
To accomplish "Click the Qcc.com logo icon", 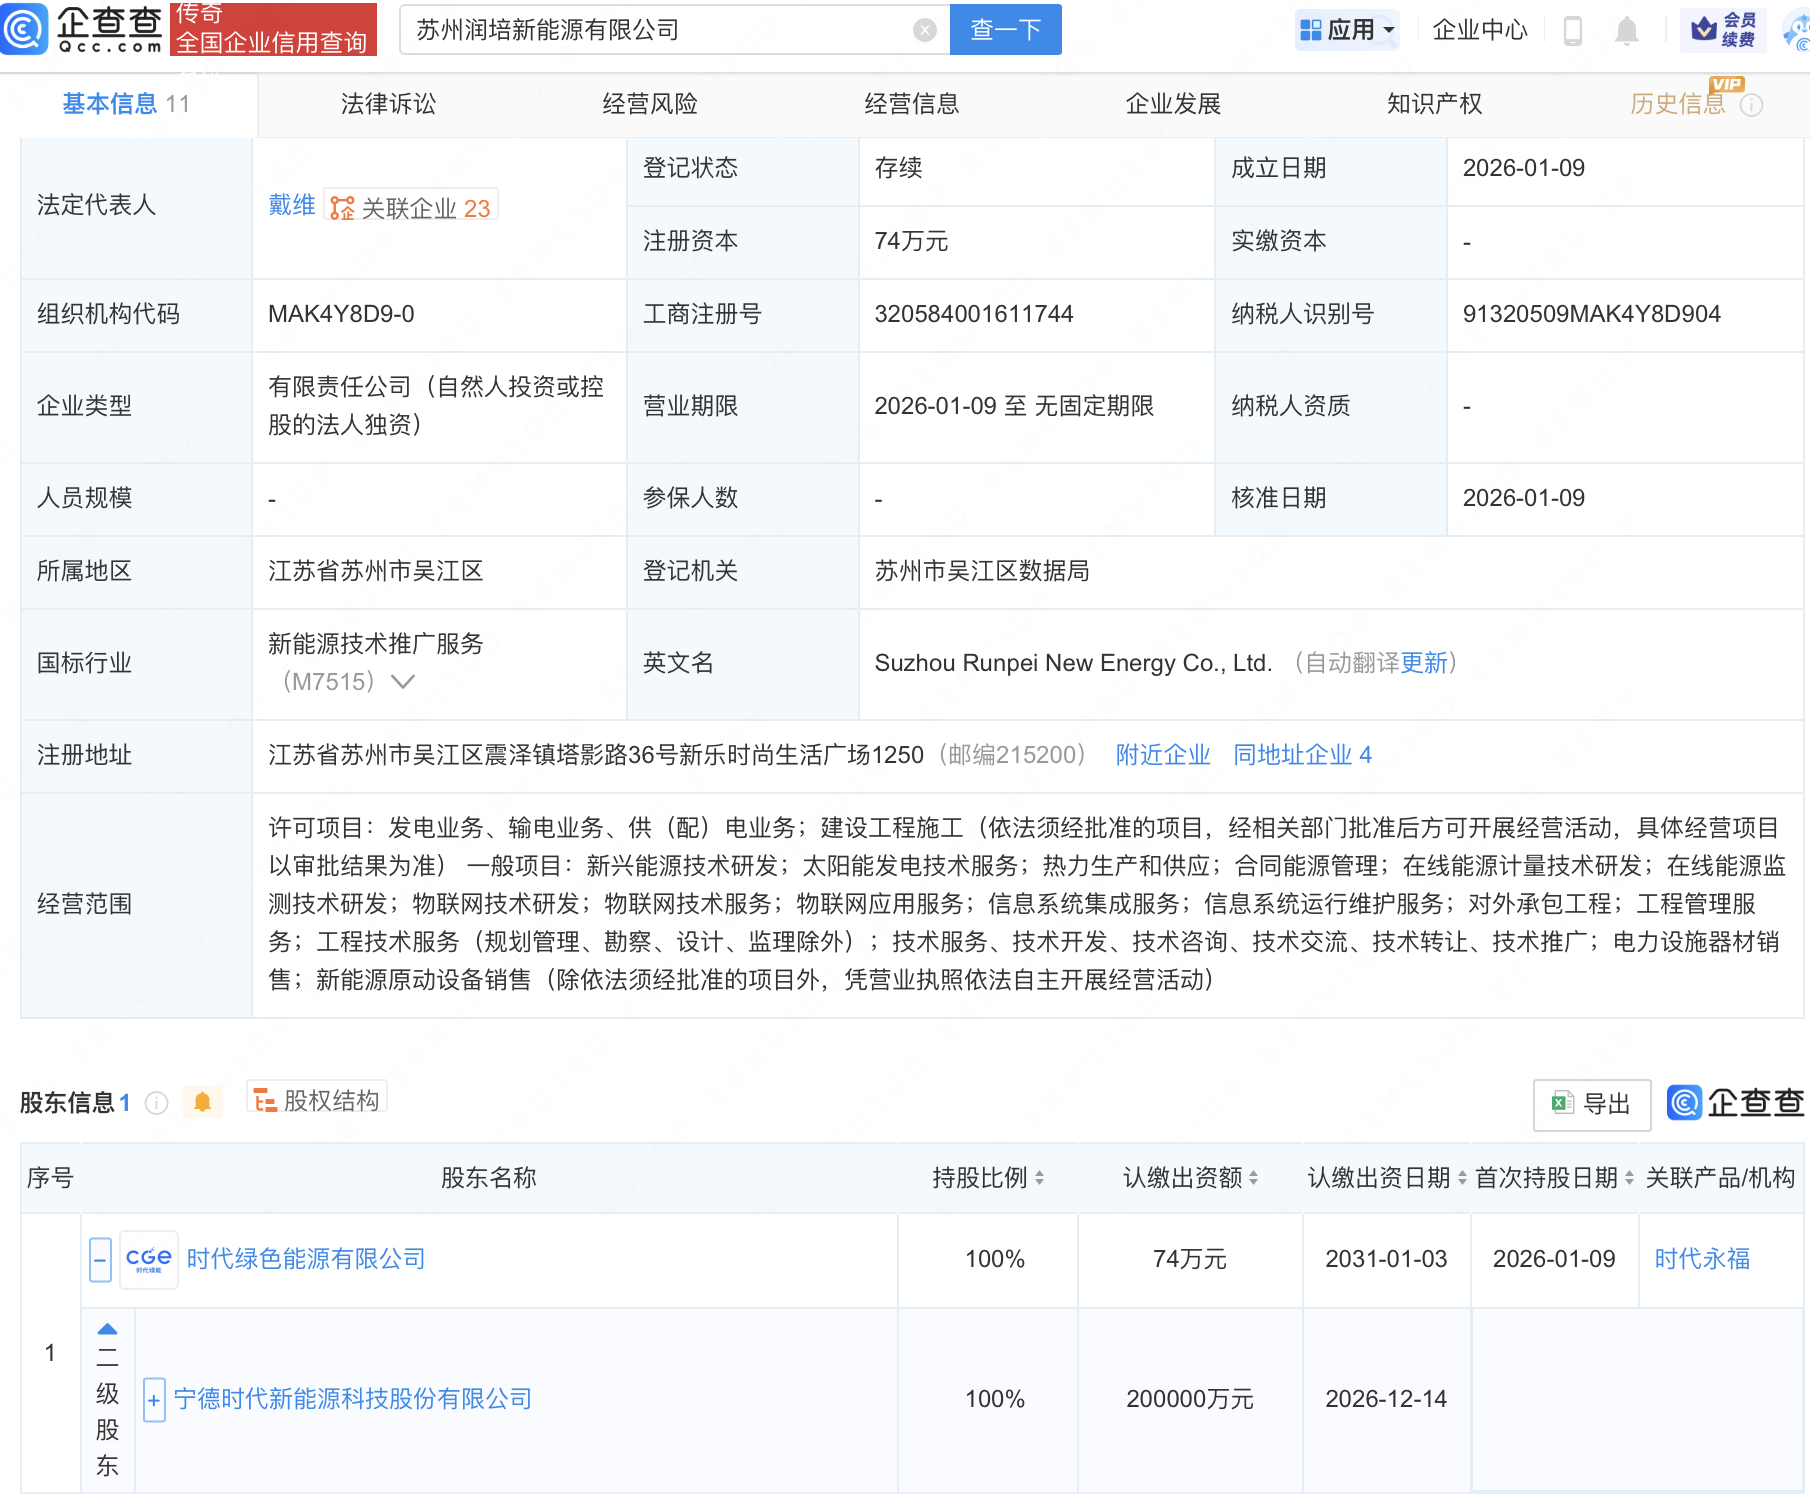I will pos(24,28).
